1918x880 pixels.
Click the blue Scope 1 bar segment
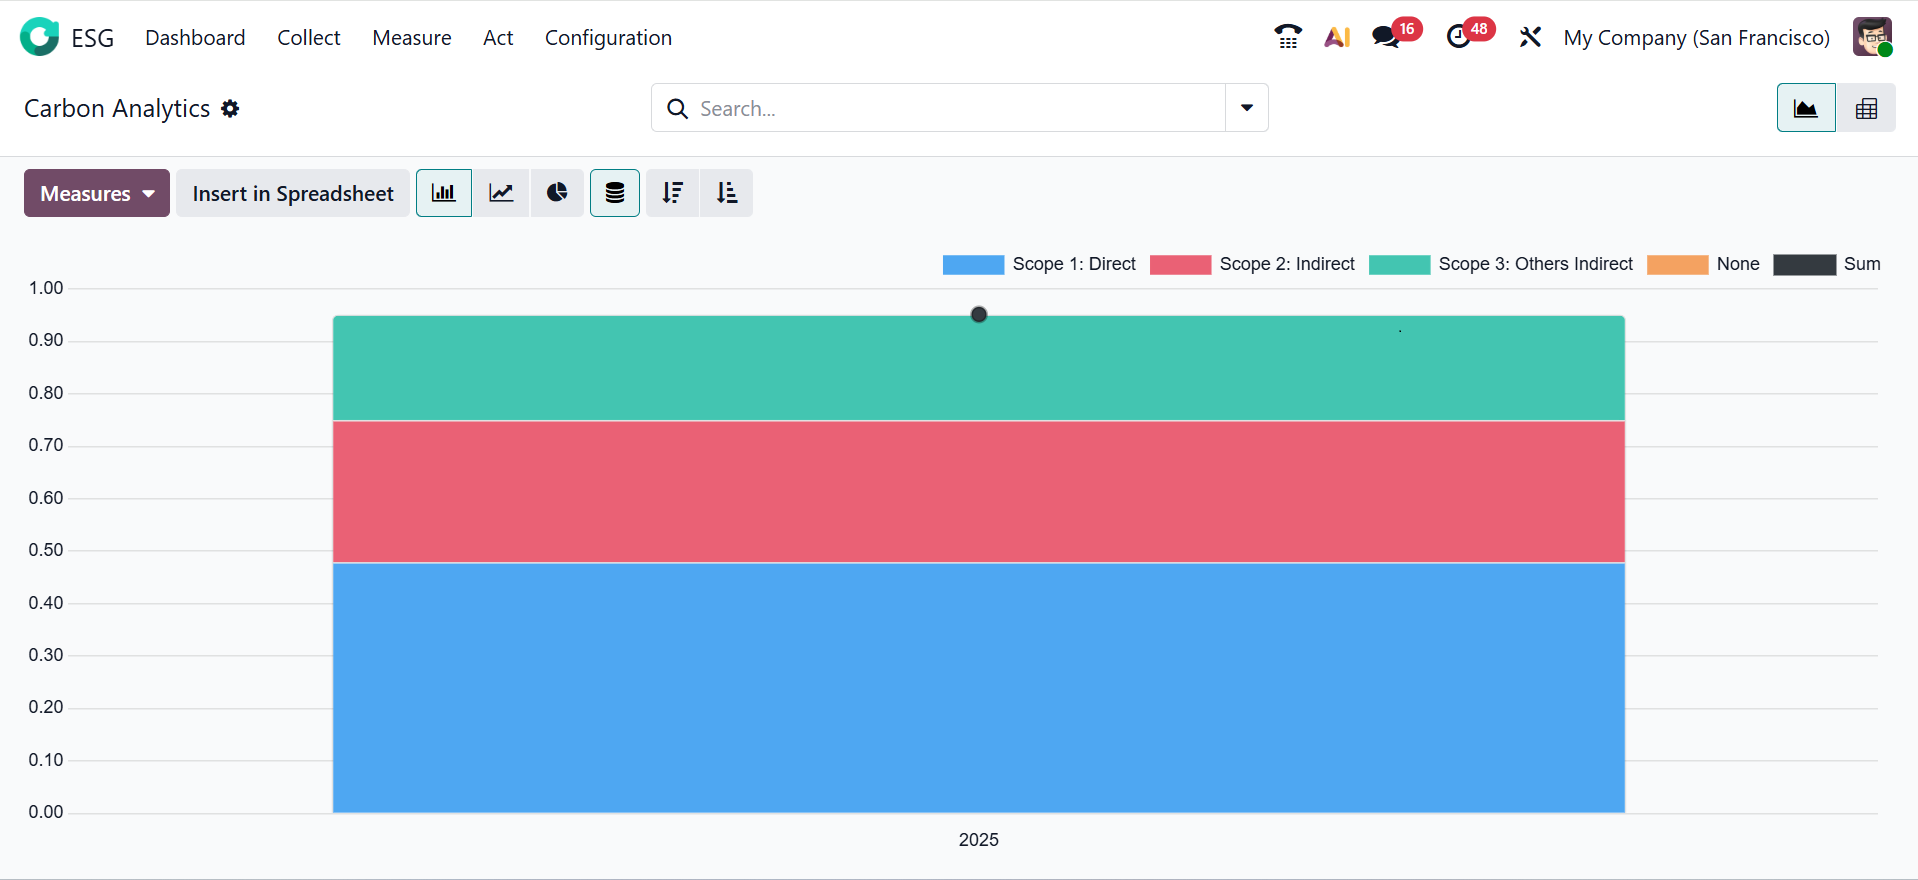[979, 688]
